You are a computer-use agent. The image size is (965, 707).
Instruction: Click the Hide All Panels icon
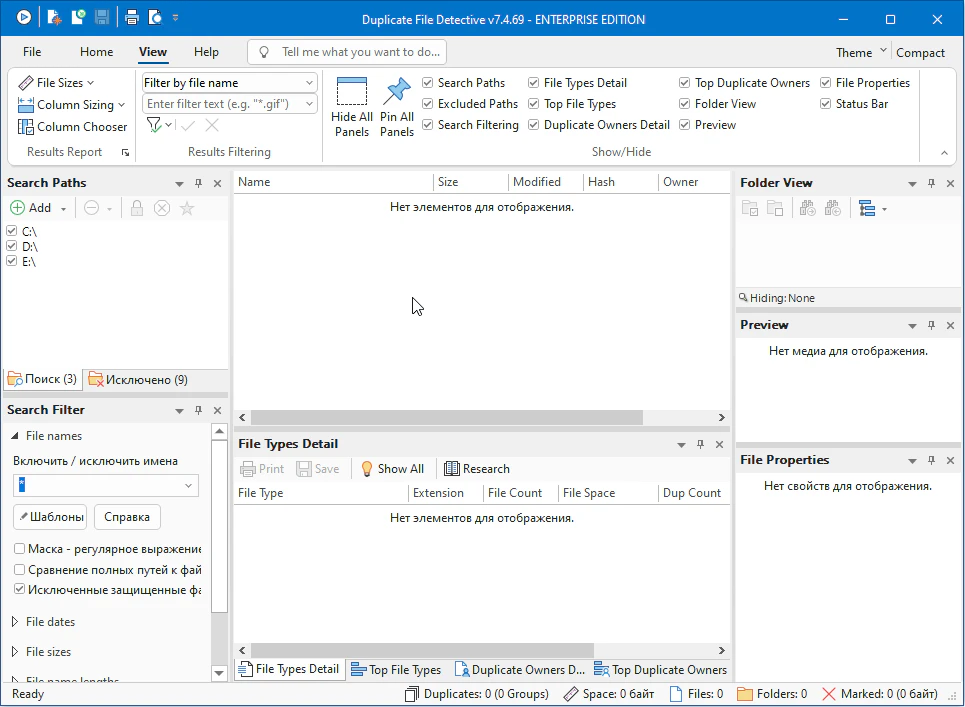pyautogui.click(x=352, y=92)
